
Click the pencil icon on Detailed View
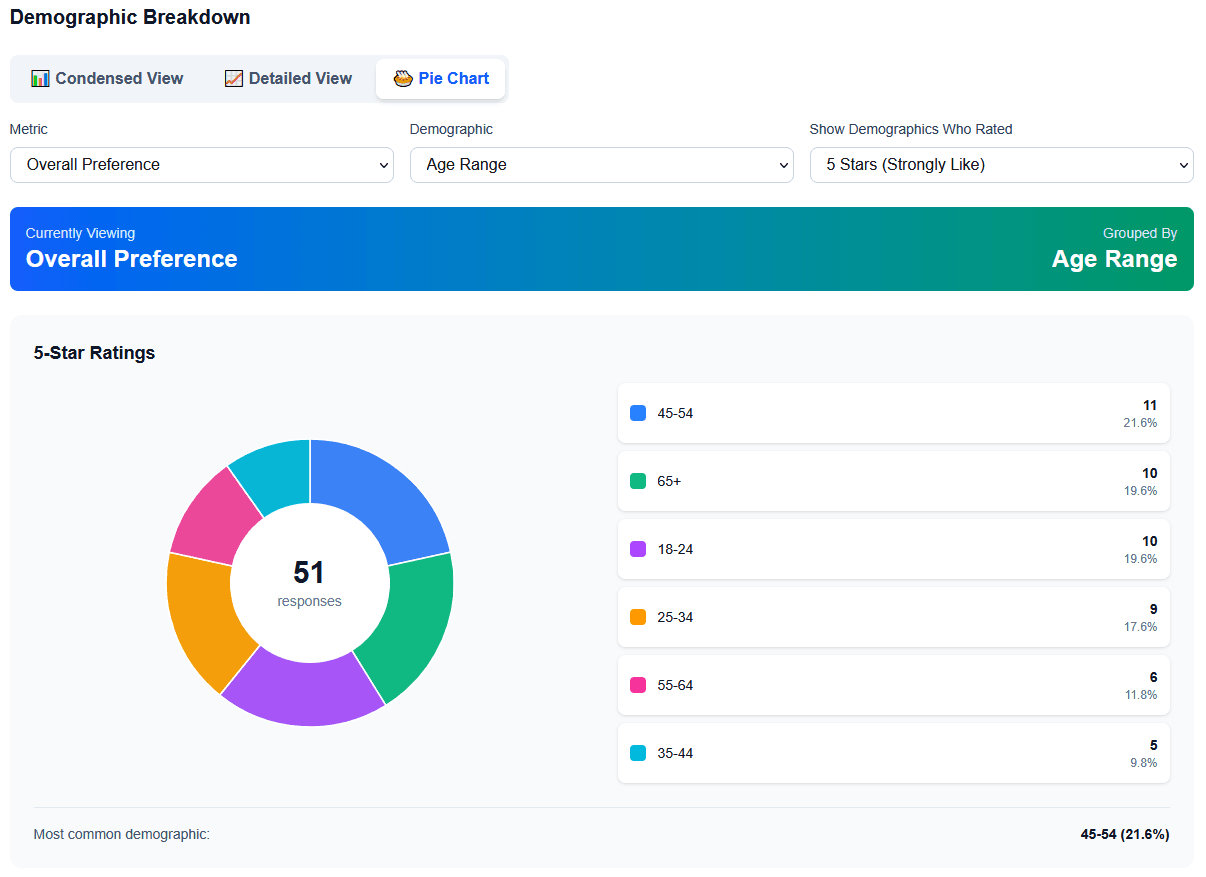[x=233, y=78]
